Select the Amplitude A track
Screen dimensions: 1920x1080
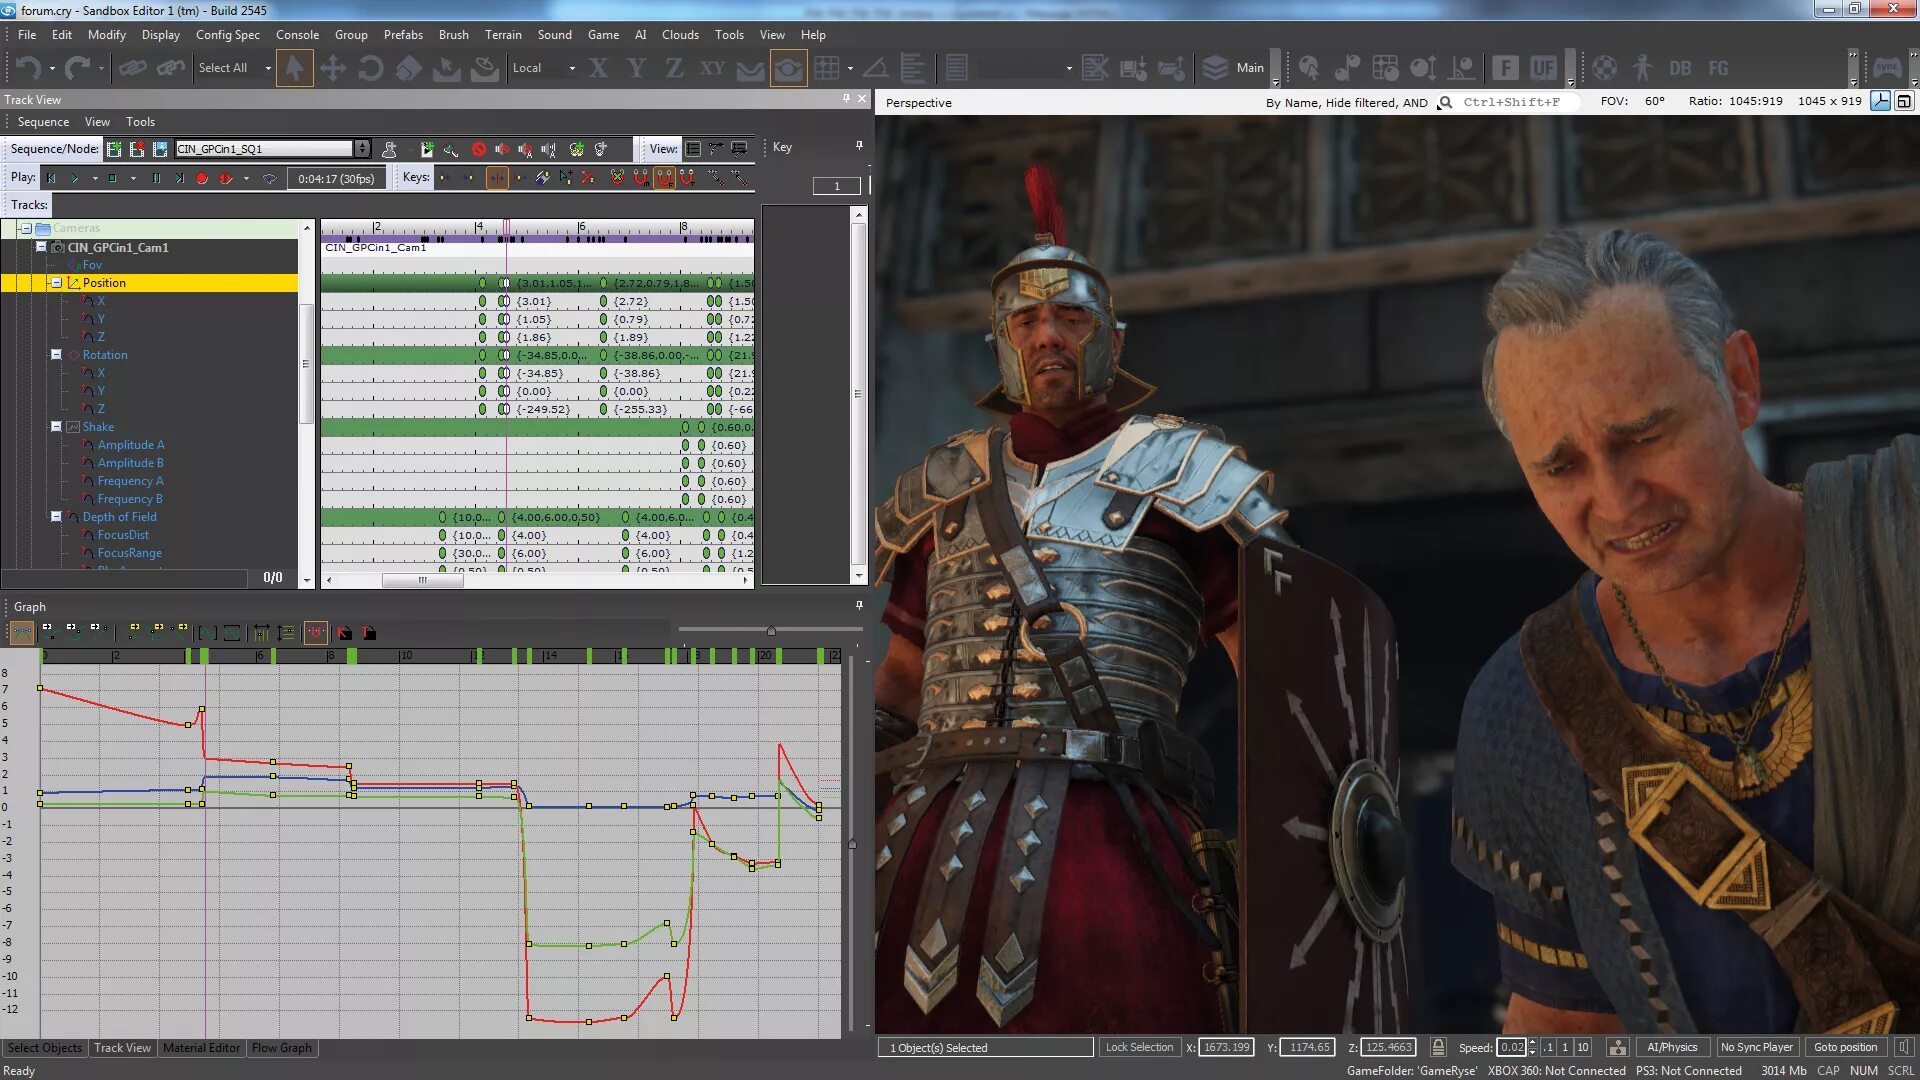pyautogui.click(x=131, y=445)
